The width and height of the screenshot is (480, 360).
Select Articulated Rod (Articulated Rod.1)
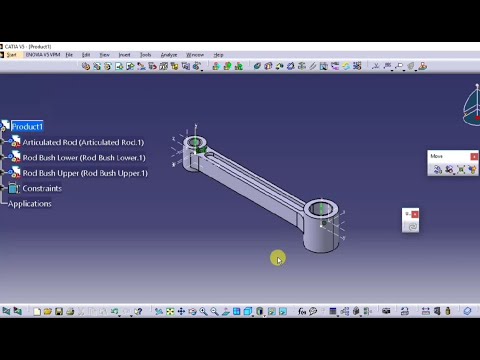pos(83,142)
